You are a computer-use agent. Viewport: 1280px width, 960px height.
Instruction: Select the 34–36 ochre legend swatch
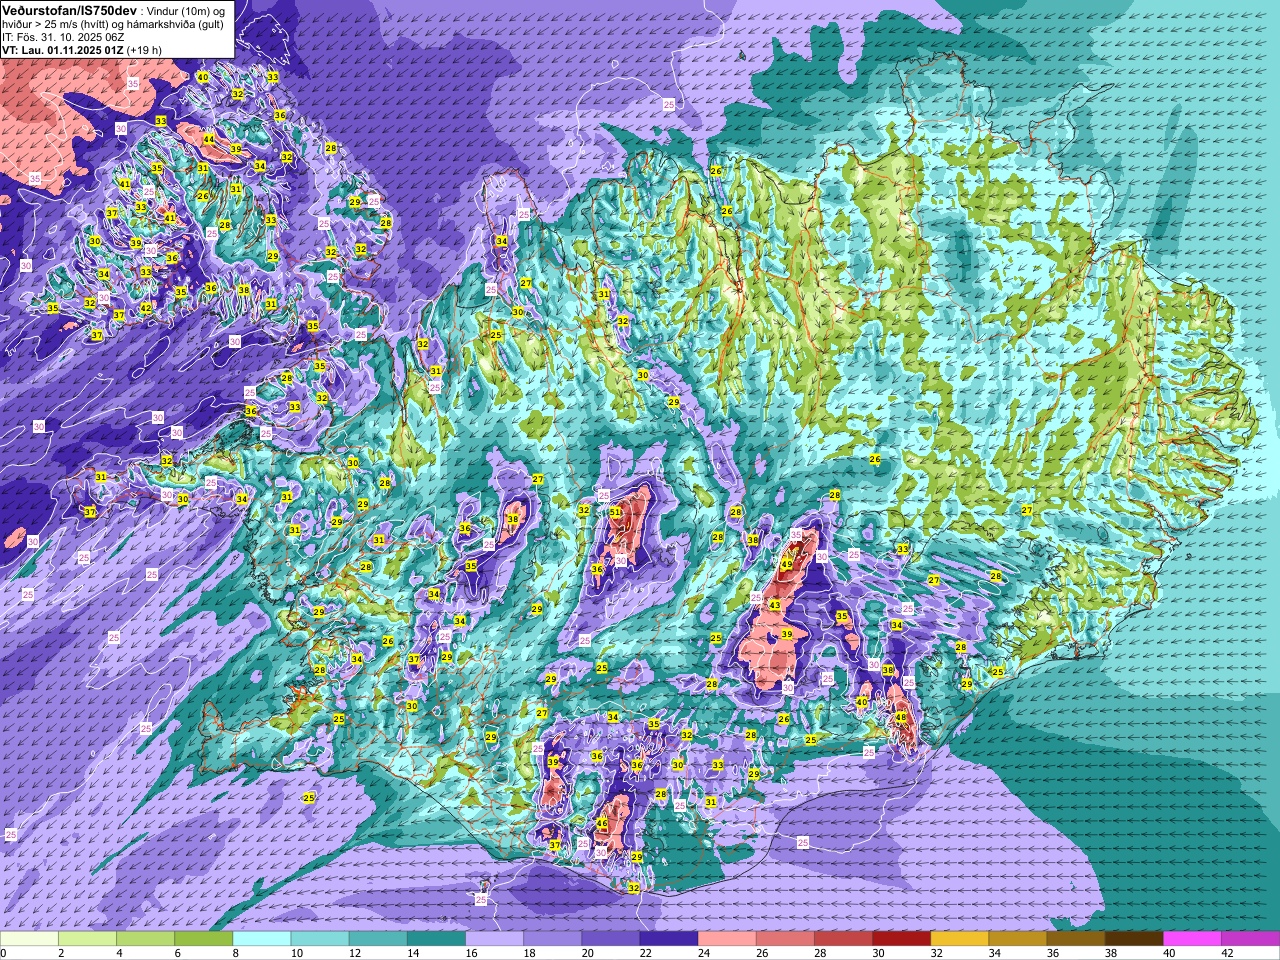[1017, 939]
